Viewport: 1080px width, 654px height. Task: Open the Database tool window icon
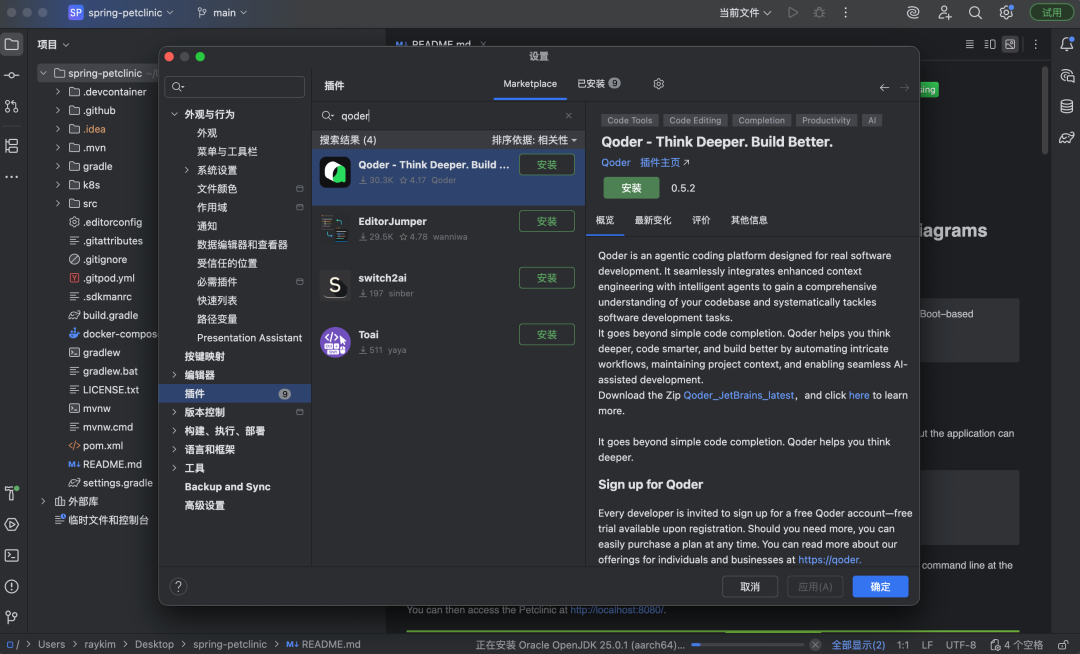click(1067, 106)
